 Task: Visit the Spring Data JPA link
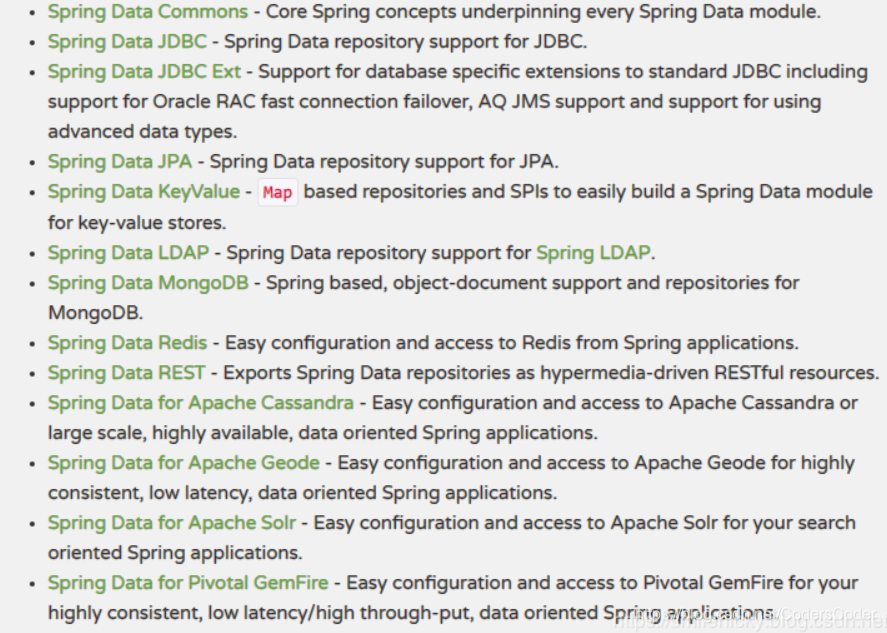120,162
